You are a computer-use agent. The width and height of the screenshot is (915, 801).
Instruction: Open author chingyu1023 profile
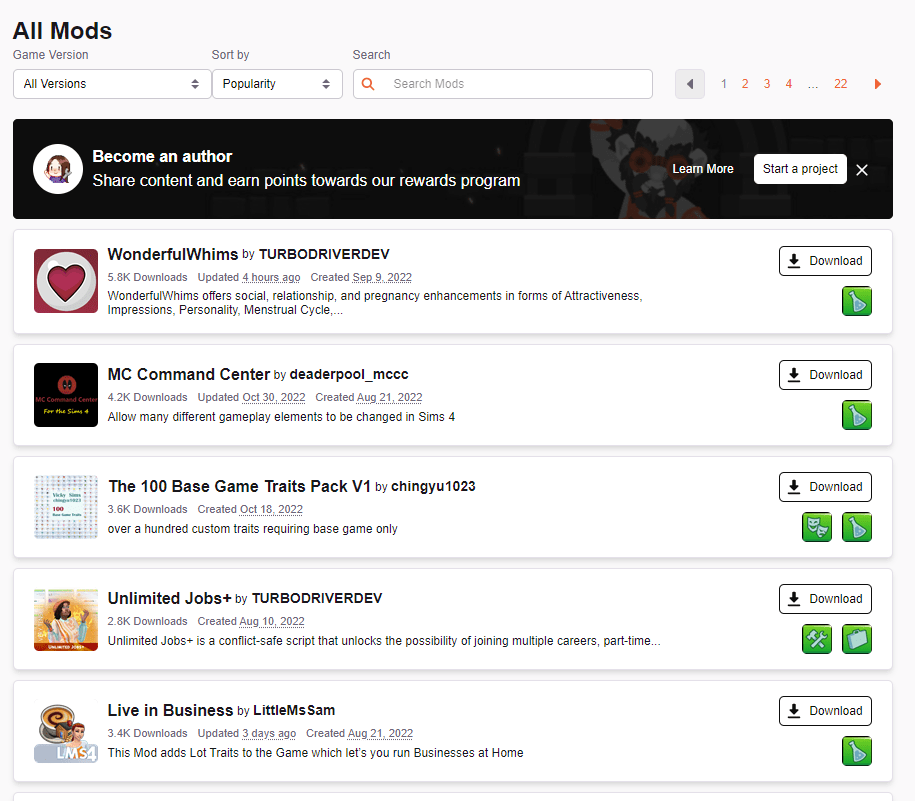pos(433,486)
